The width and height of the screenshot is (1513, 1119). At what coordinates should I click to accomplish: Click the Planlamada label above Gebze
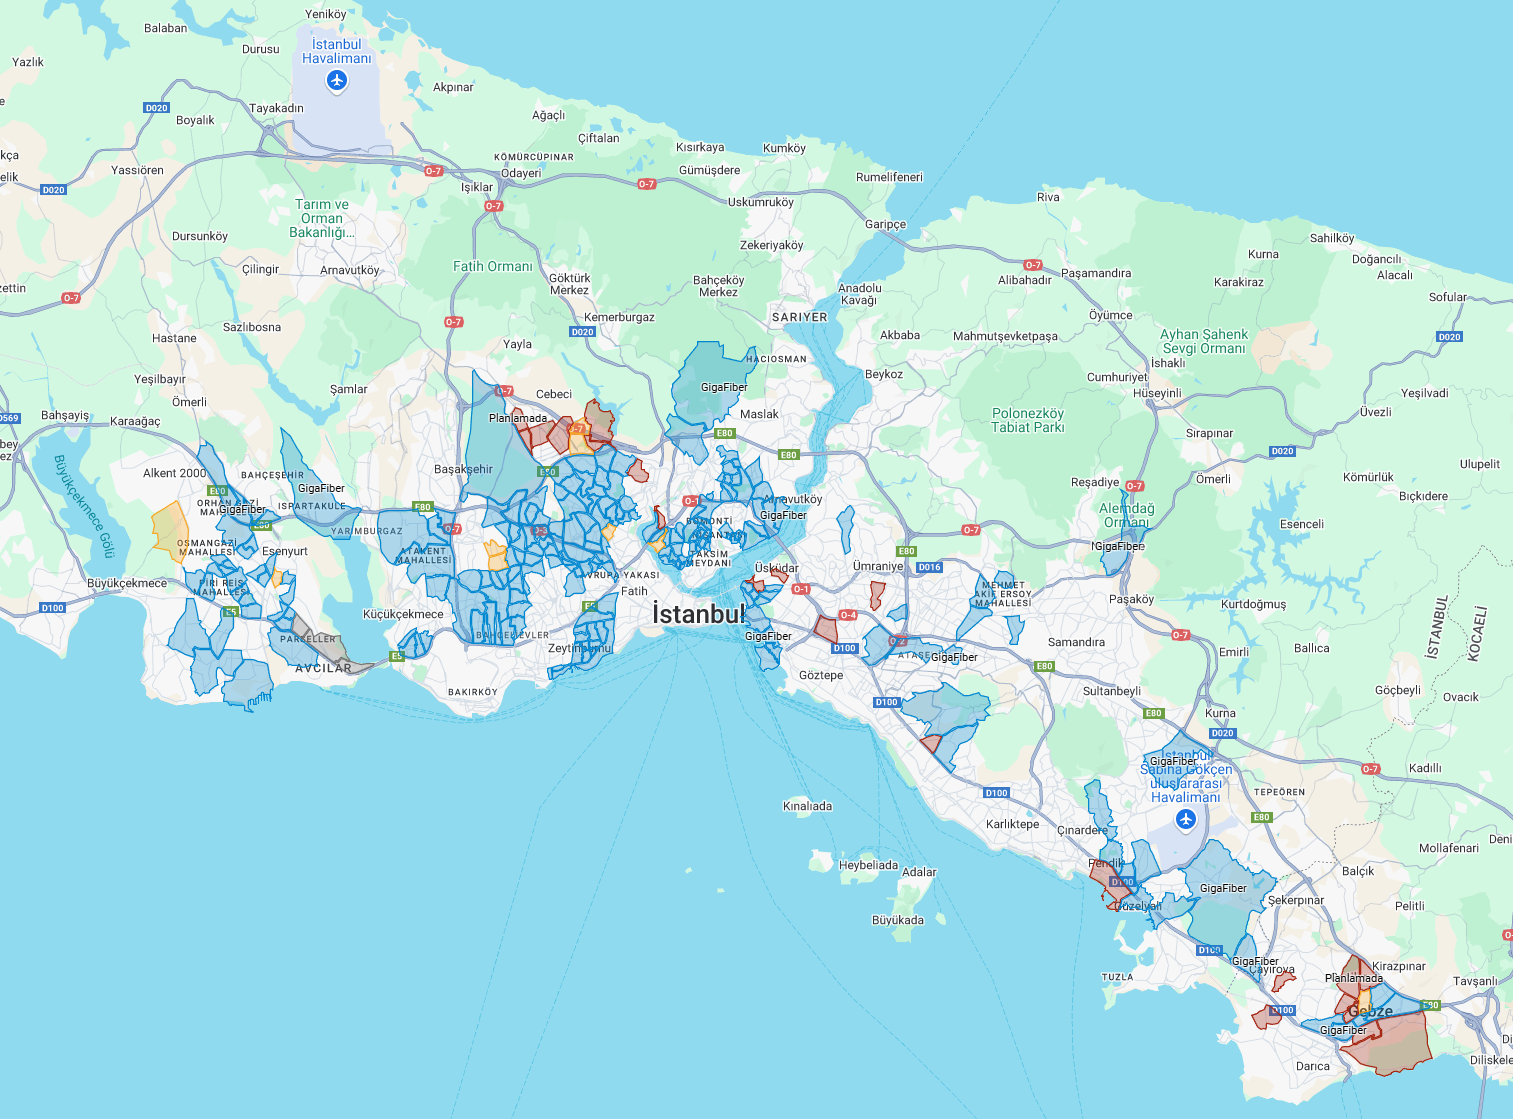1354,978
